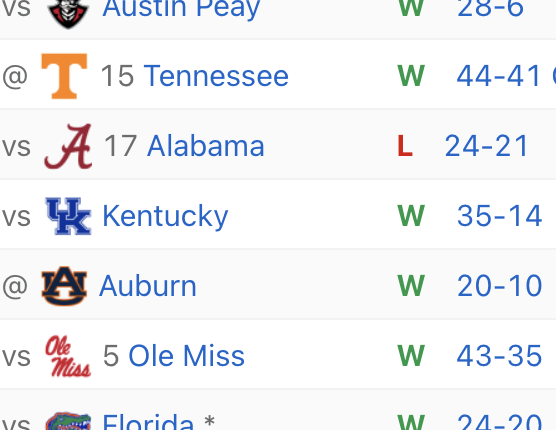View the 43-35 Ole Miss game recap
This screenshot has height=430, width=556.
pos(499,356)
